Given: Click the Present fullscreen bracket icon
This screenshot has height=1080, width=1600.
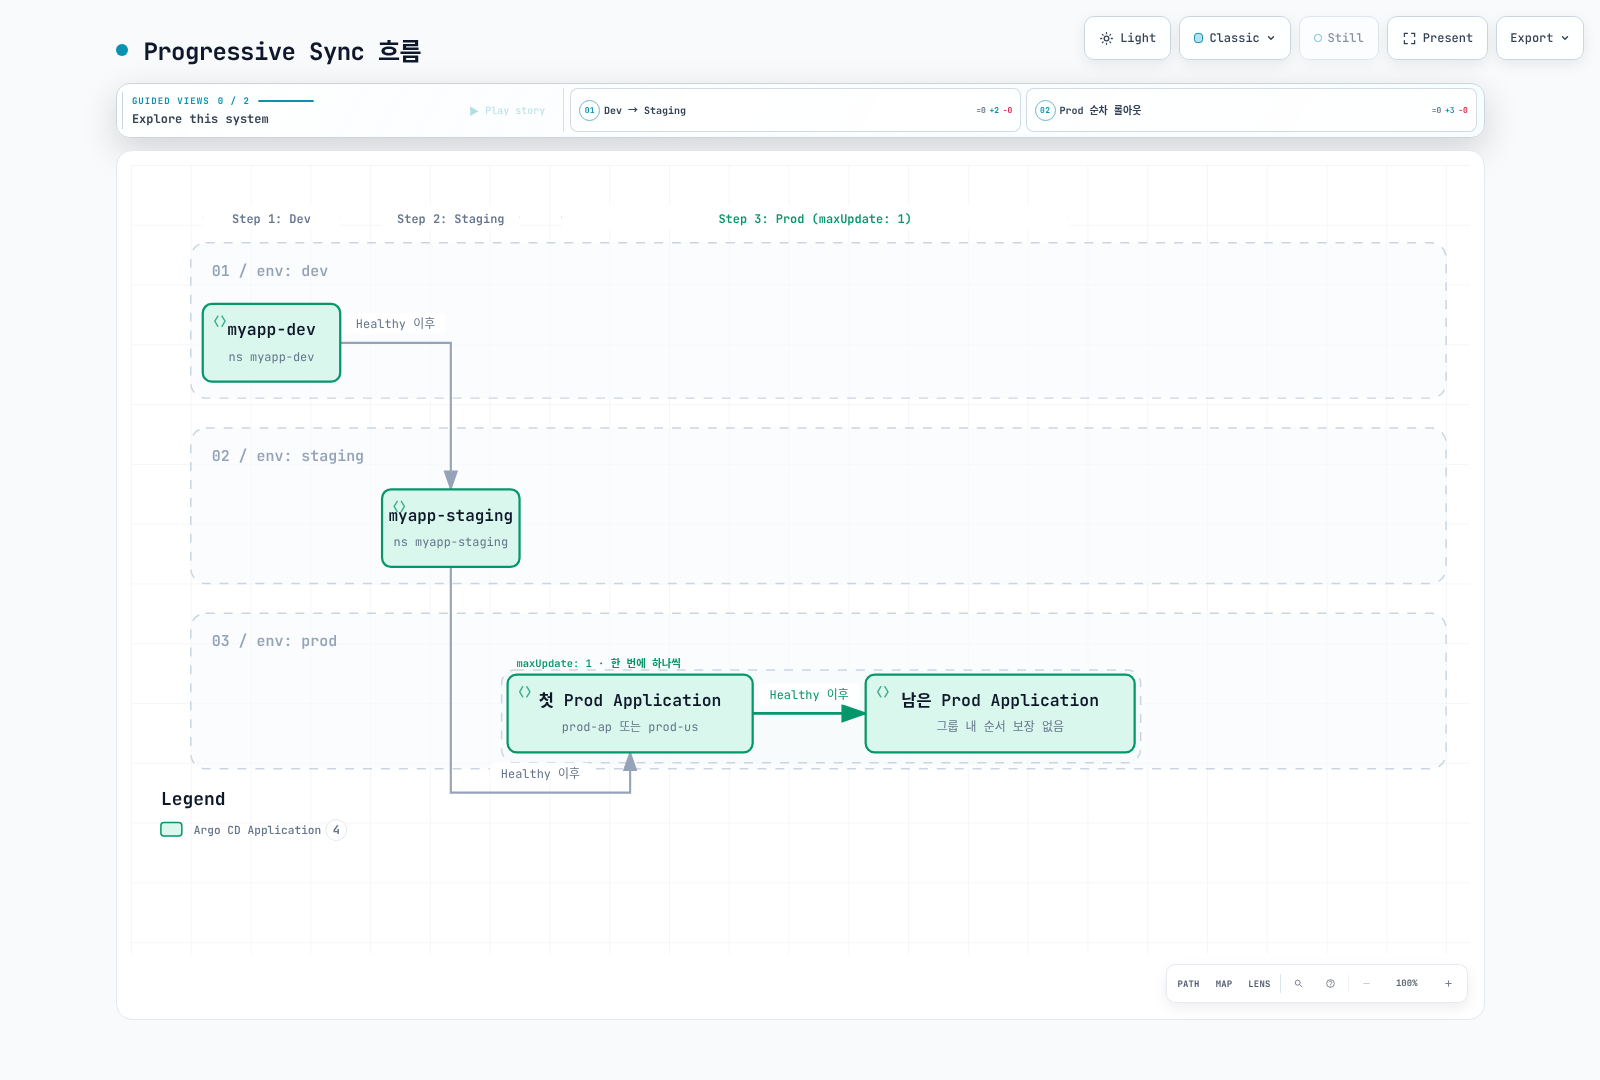Looking at the screenshot, I should point(1409,38).
